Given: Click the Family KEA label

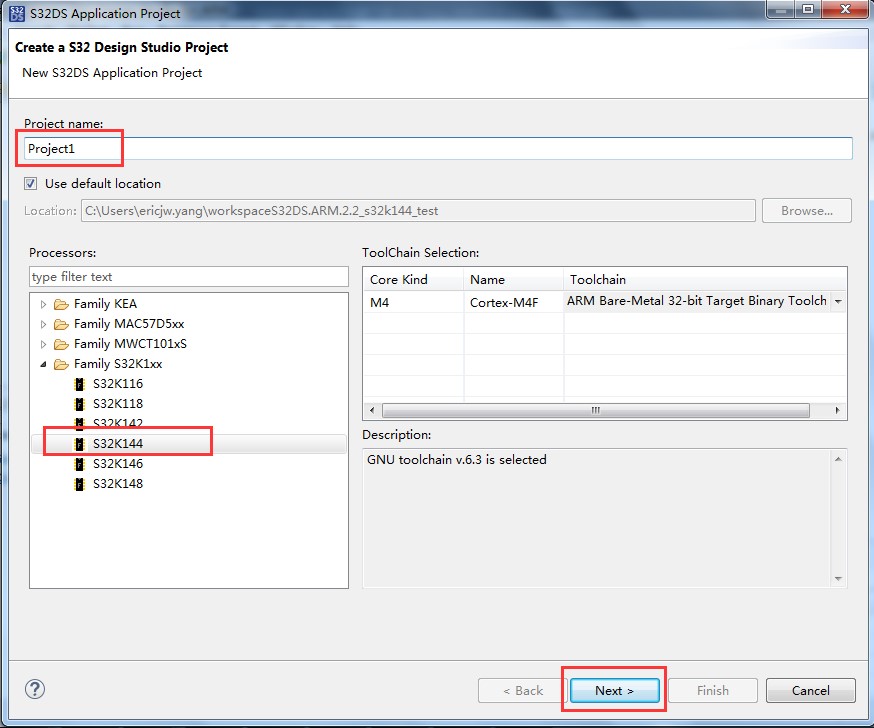Looking at the screenshot, I should 105,304.
